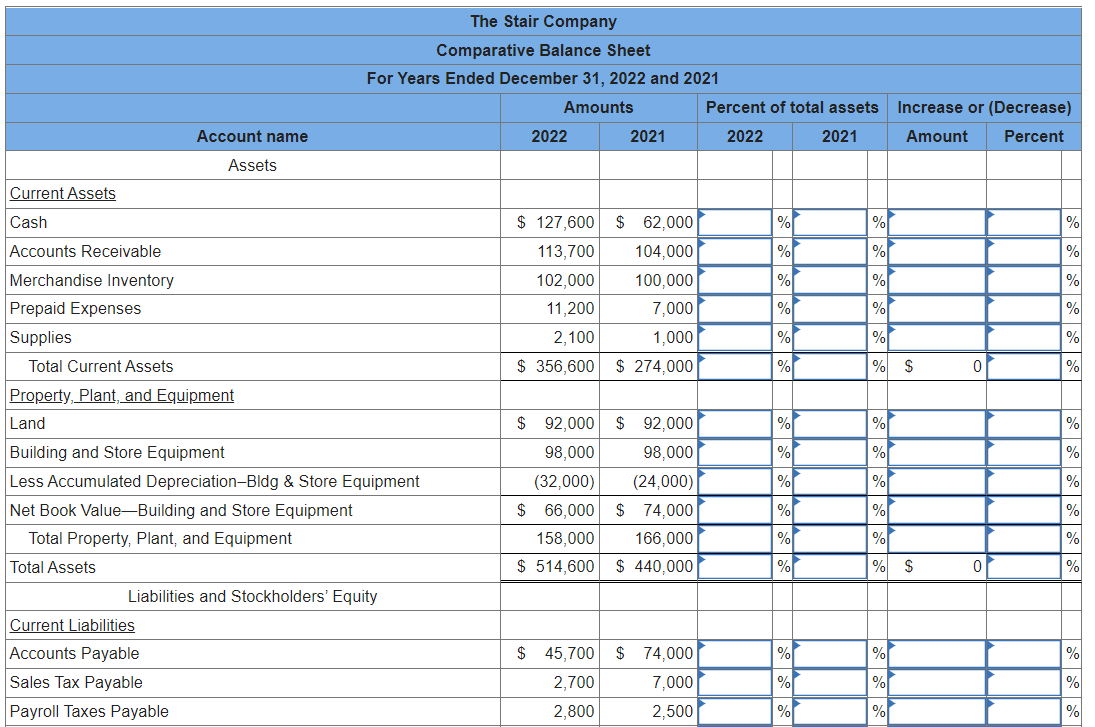
Task: Click the $ 440,000 Total Assets 2021 amount
Action: (x=654, y=566)
